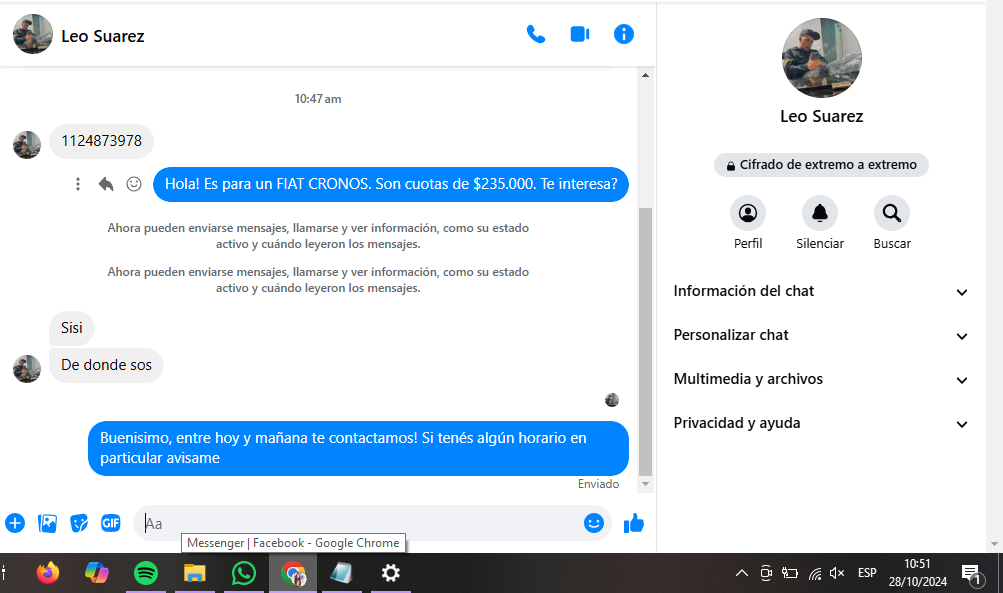Click the 10:47 am timestamp

click(x=318, y=99)
